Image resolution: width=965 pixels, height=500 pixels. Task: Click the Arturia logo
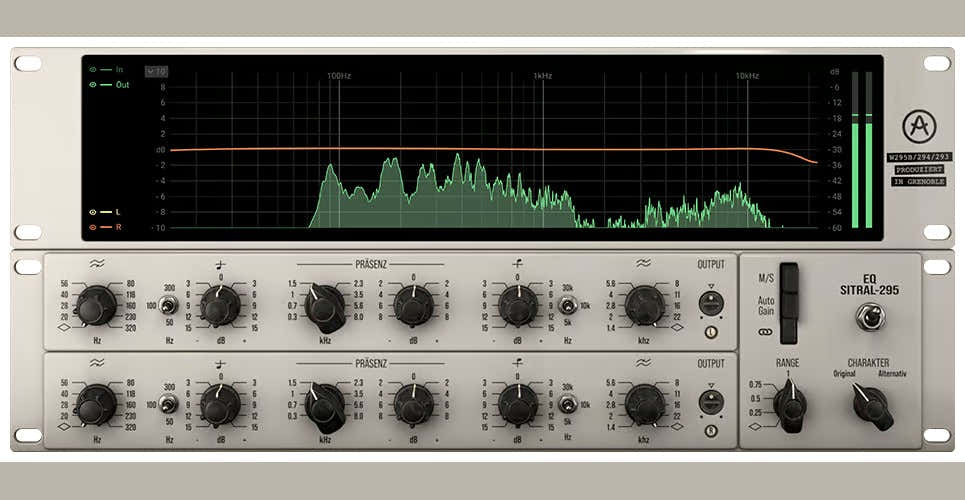pyautogui.click(x=919, y=126)
